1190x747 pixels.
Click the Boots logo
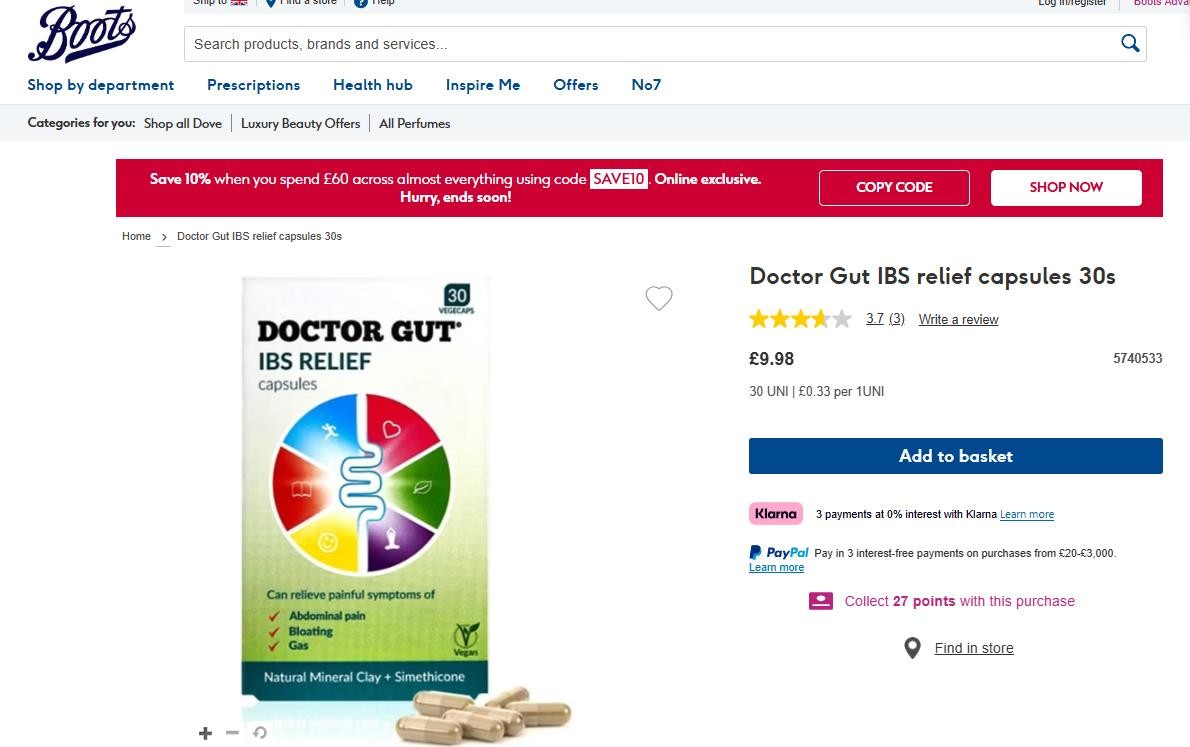coord(82,33)
